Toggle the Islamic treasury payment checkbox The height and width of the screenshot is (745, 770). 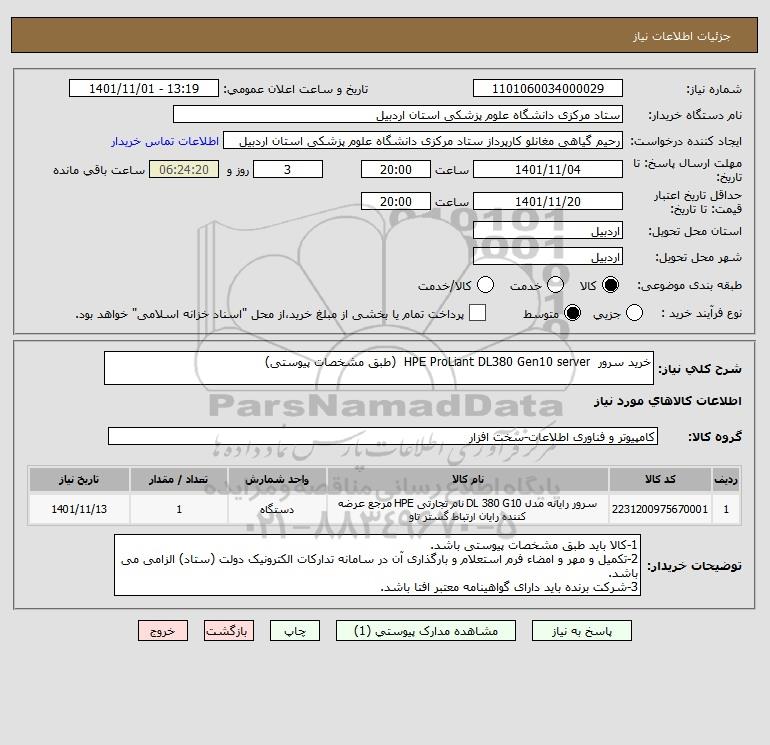click(x=477, y=313)
